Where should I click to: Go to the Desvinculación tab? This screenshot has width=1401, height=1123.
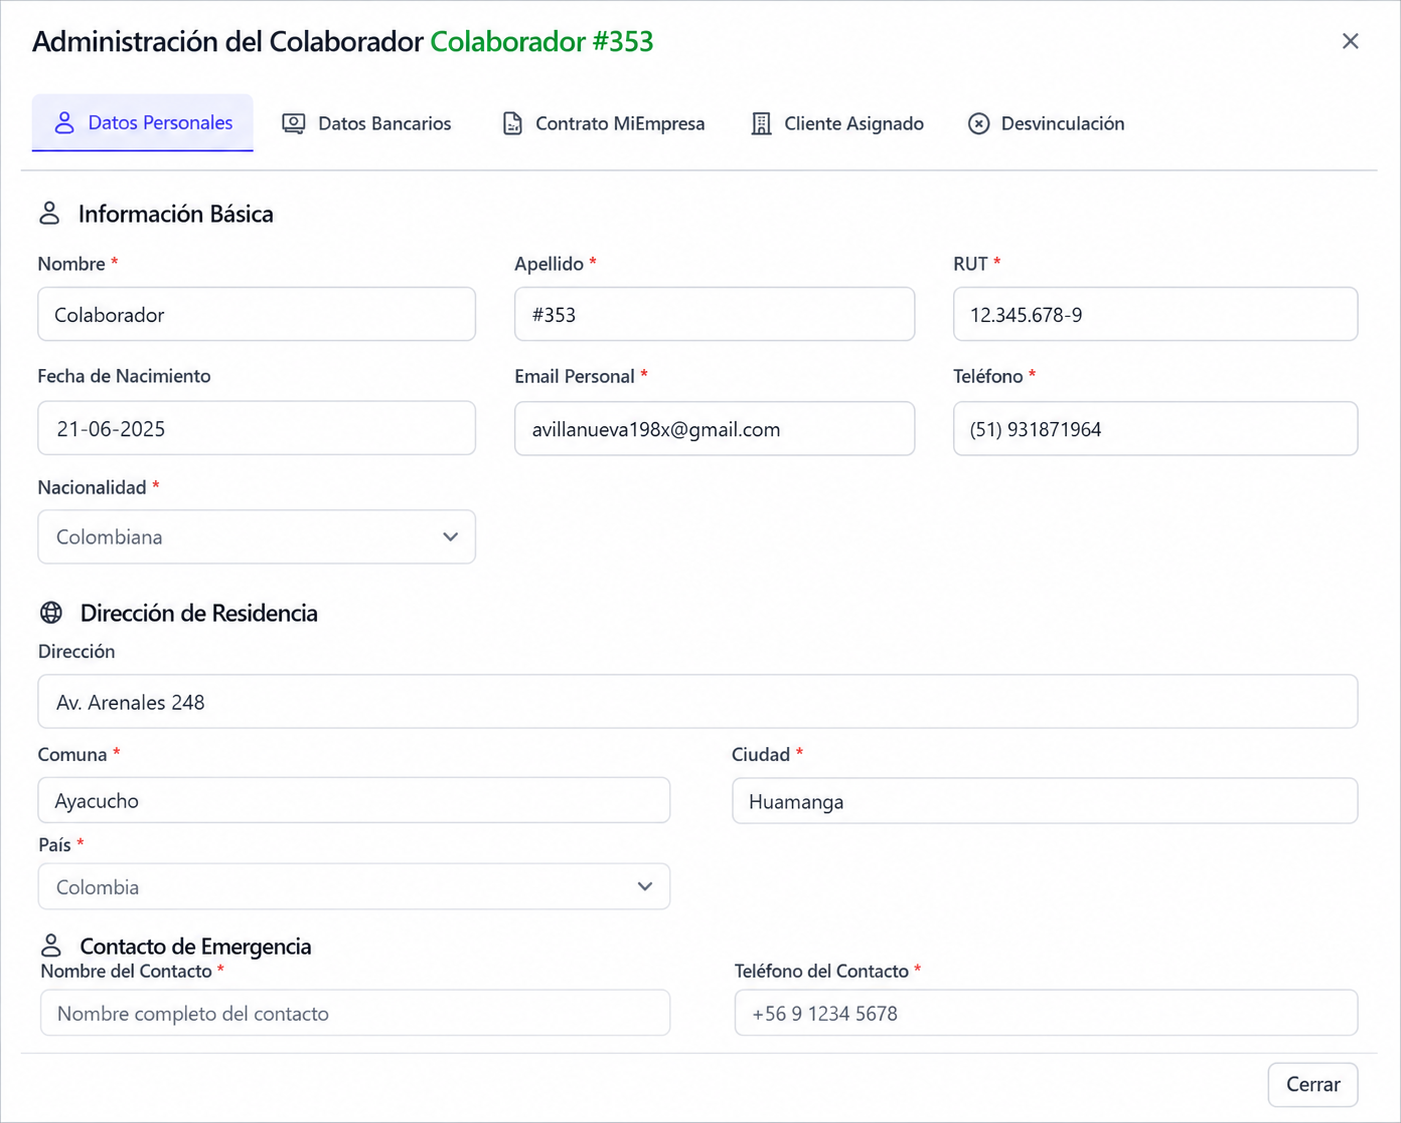[1046, 123]
